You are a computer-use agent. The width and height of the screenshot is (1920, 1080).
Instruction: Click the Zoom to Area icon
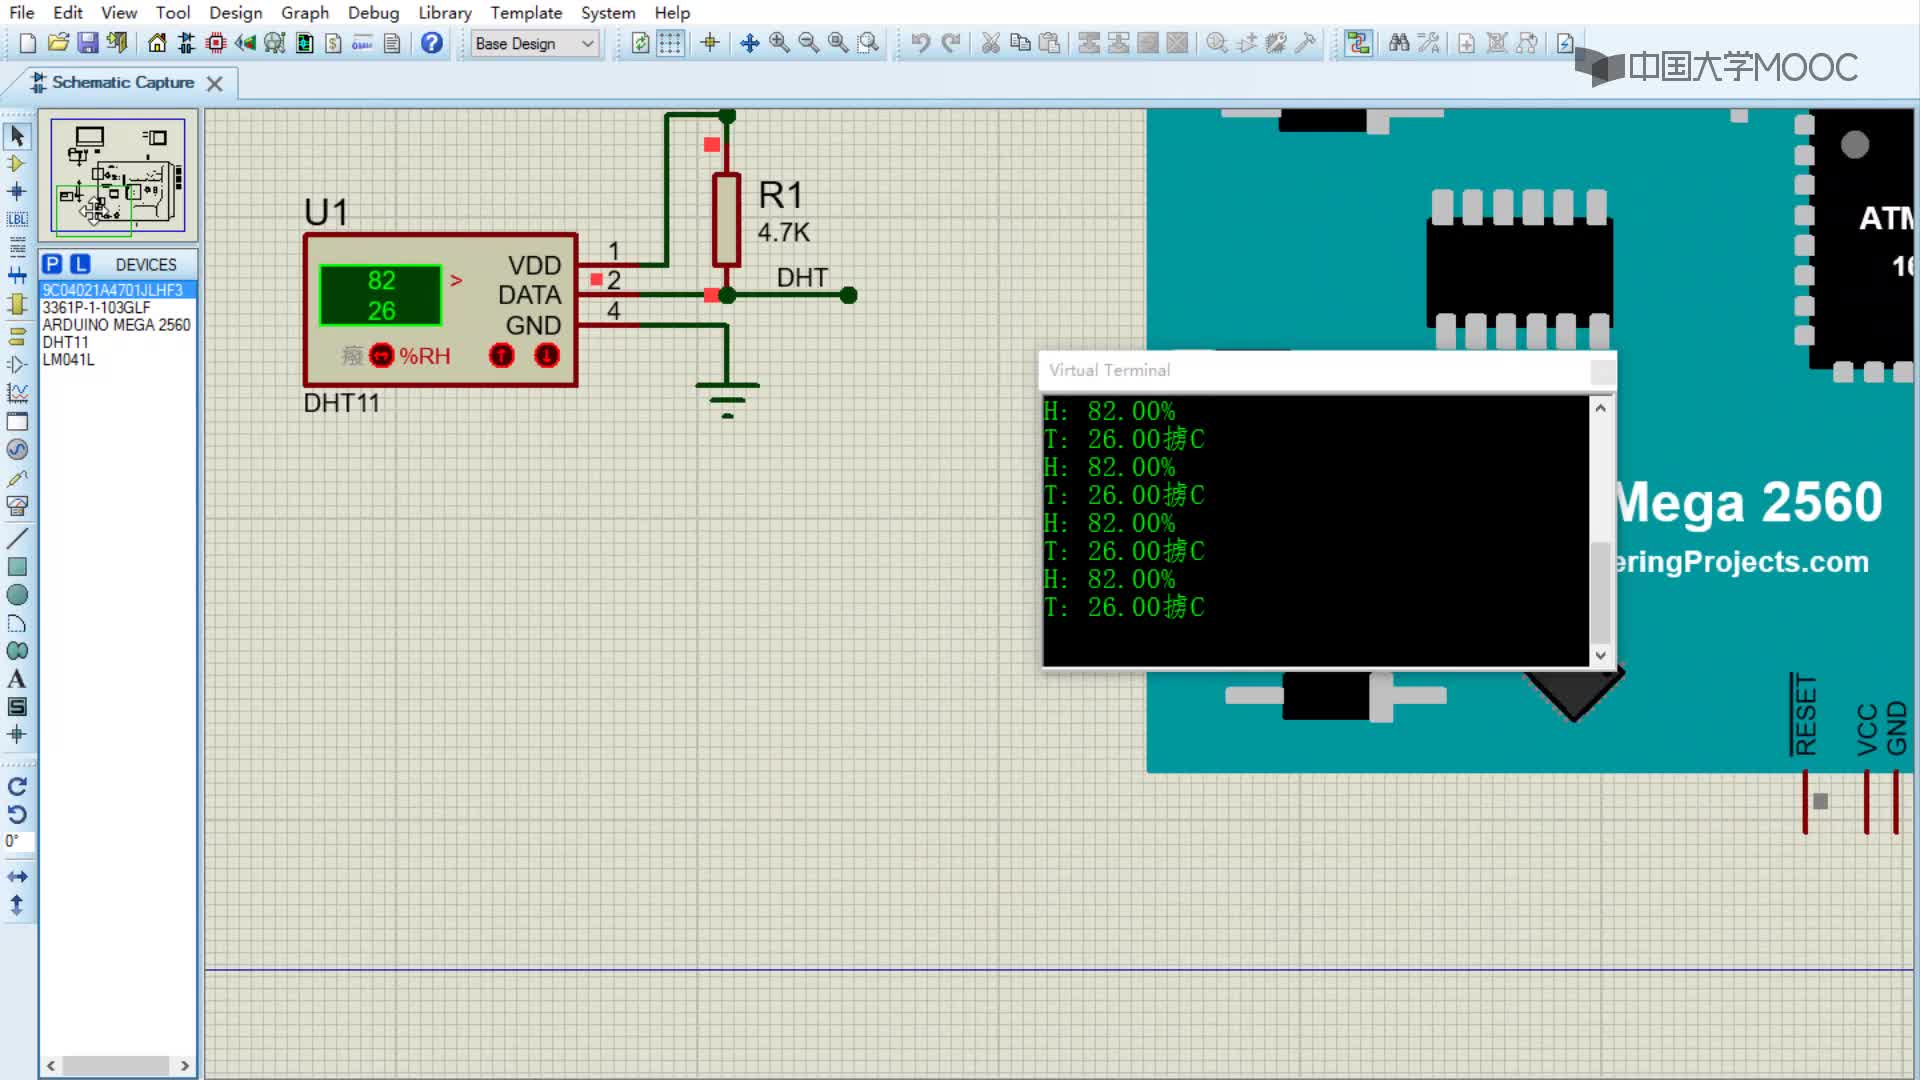868,43
